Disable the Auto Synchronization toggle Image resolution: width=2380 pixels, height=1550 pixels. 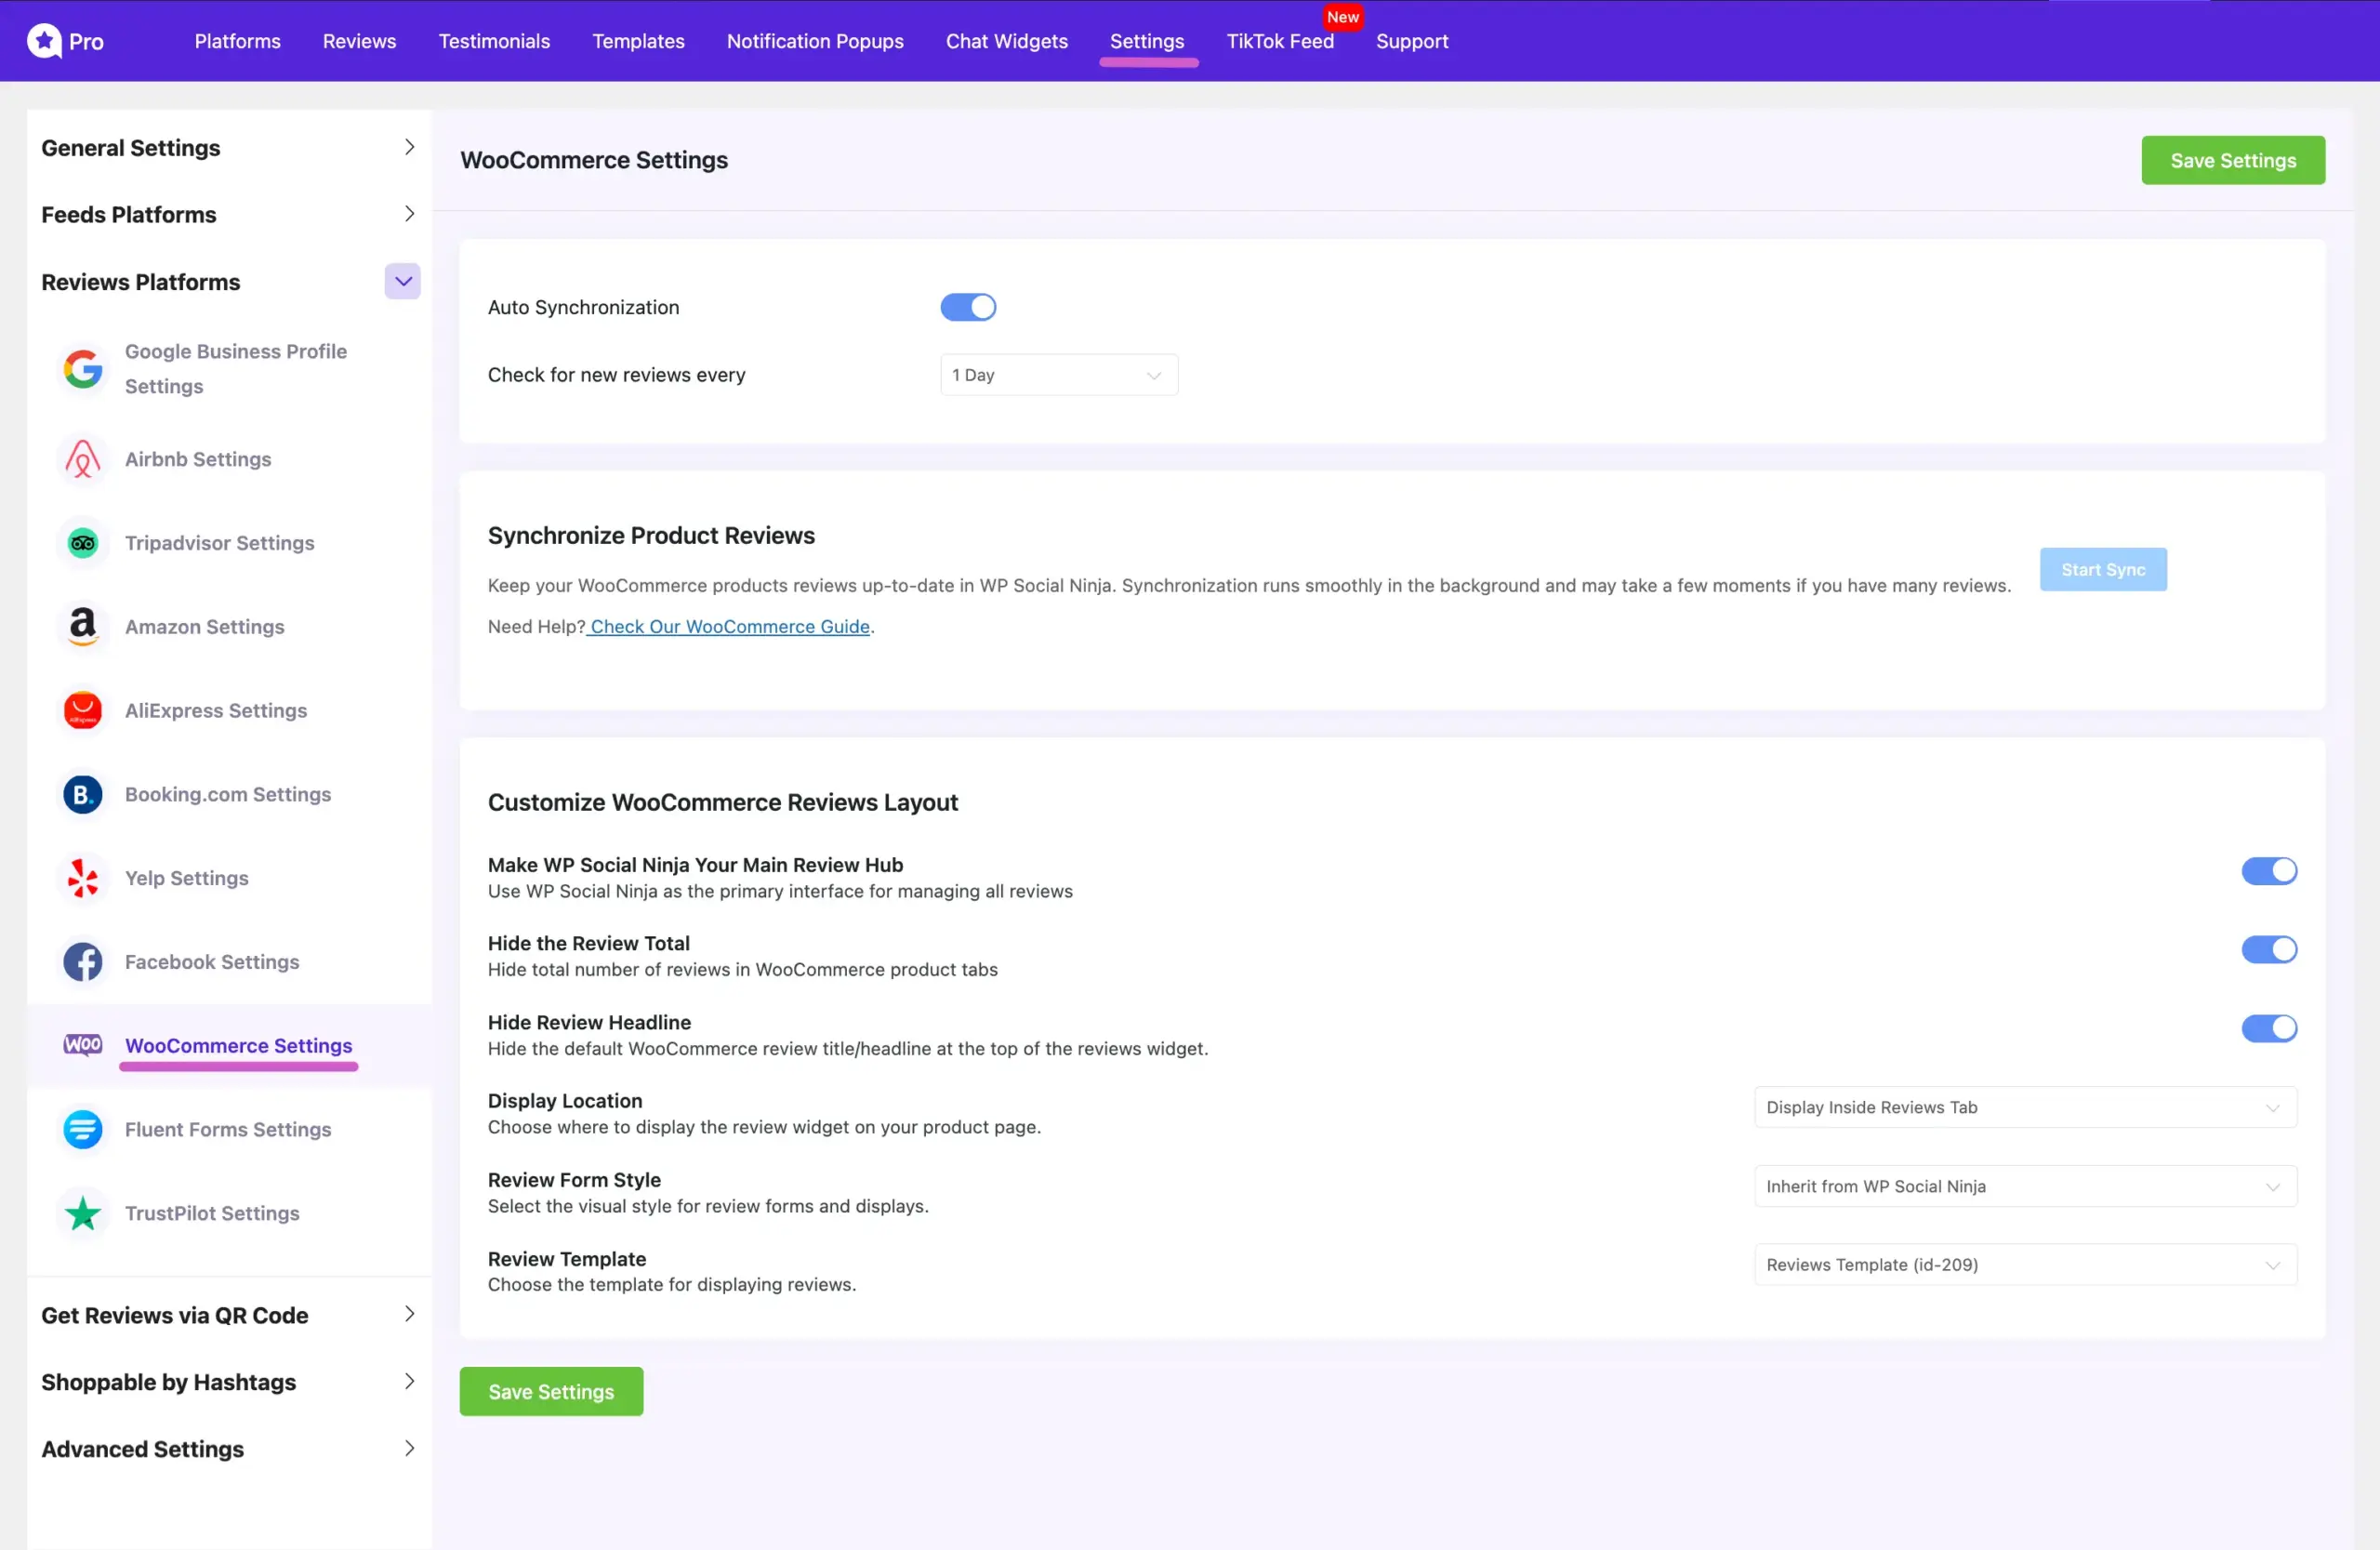[968, 307]
